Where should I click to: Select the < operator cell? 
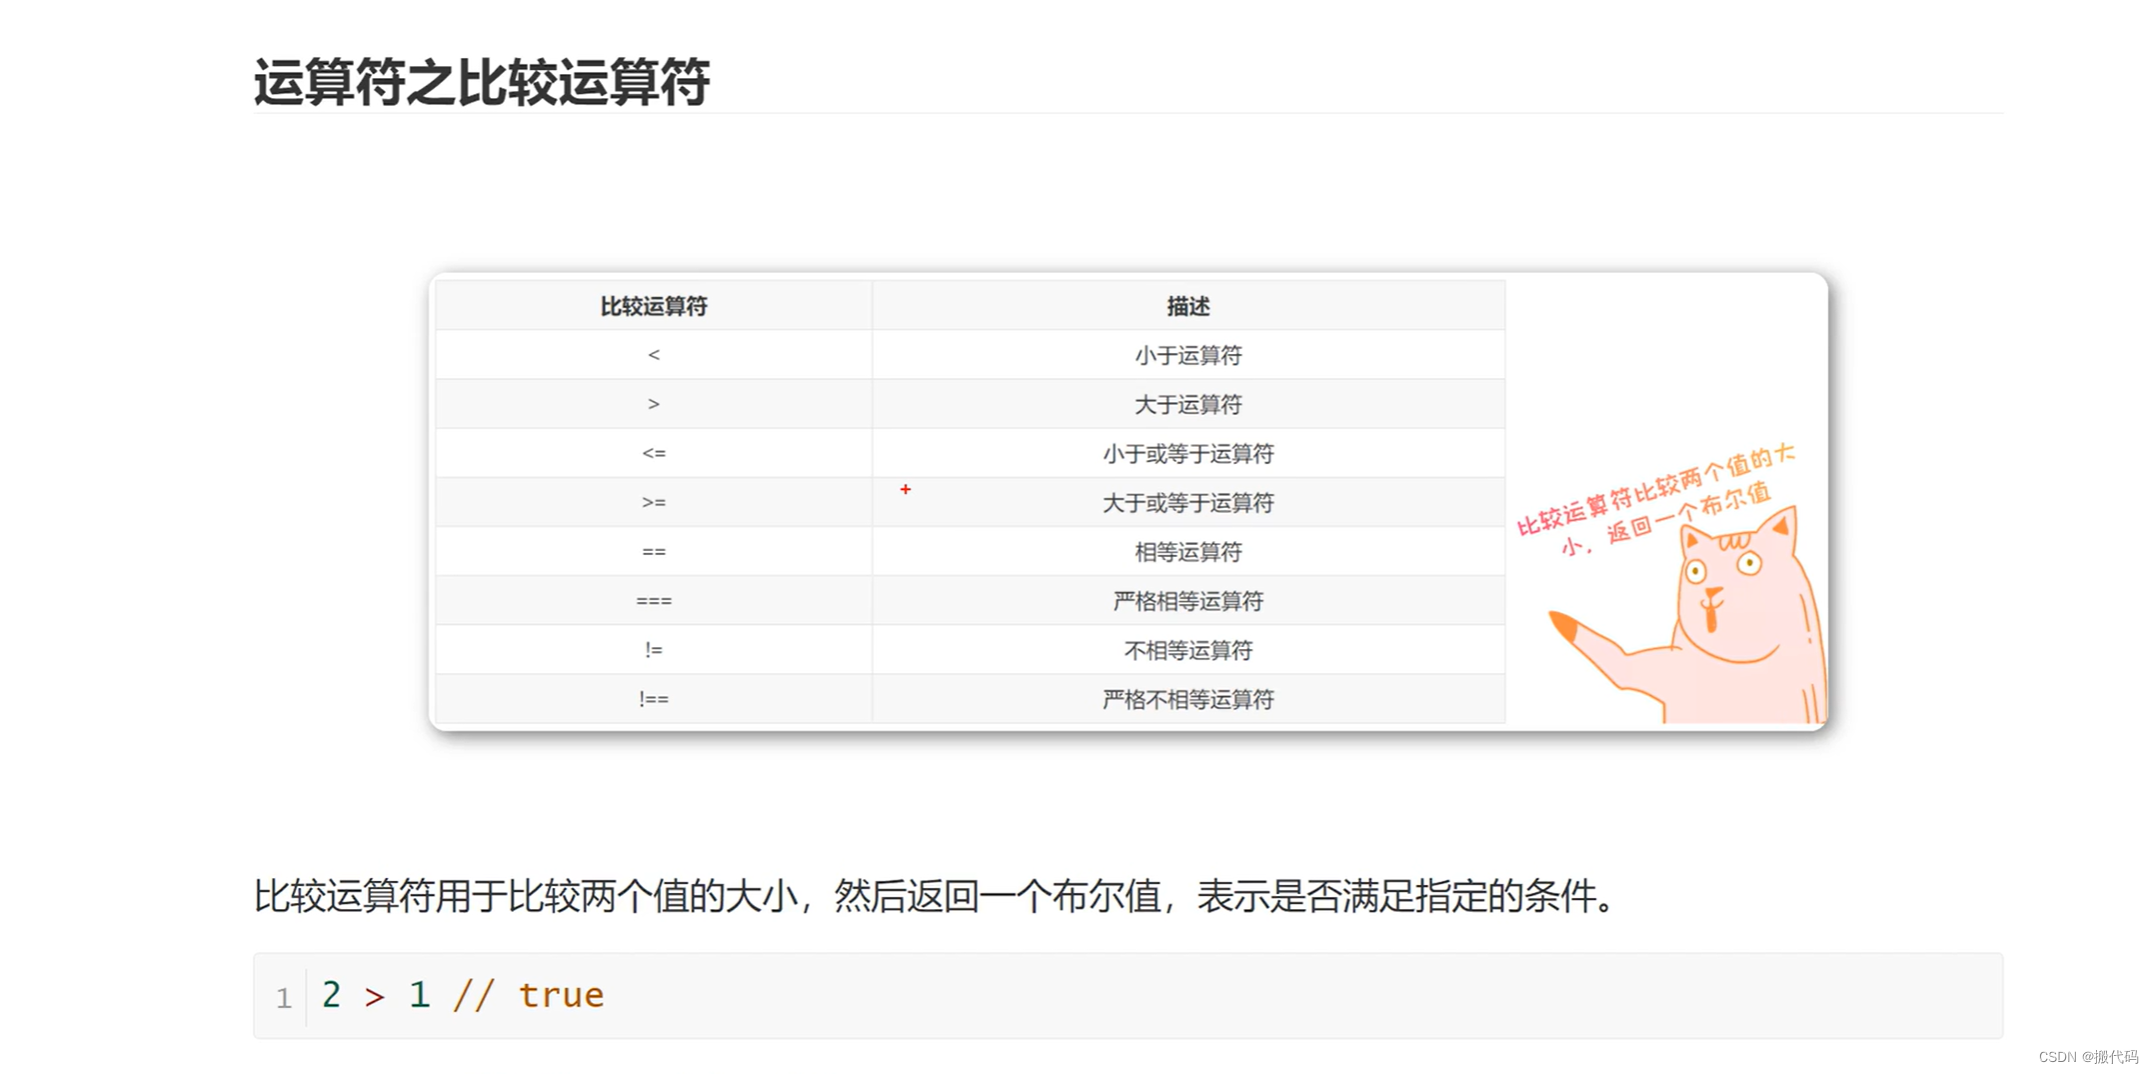pyautogui.click(x=653, y=355)
